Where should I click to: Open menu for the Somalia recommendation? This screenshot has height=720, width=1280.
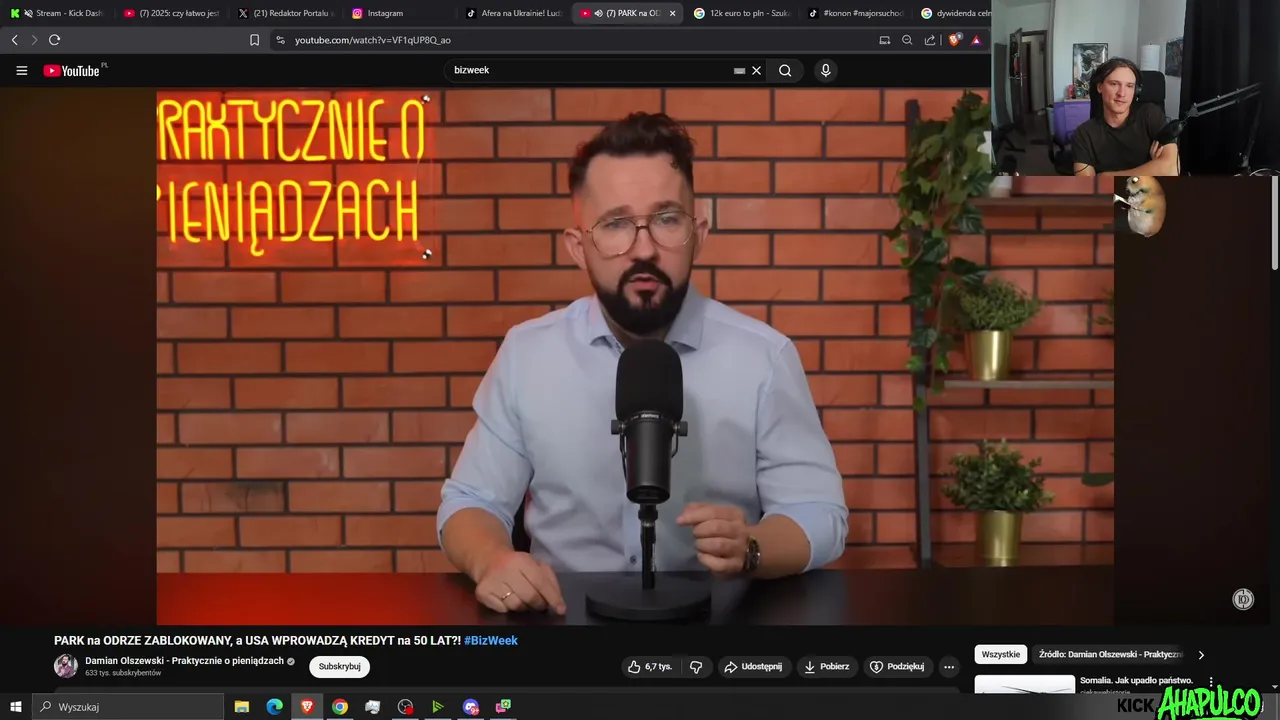click(x=1211, y=682)
